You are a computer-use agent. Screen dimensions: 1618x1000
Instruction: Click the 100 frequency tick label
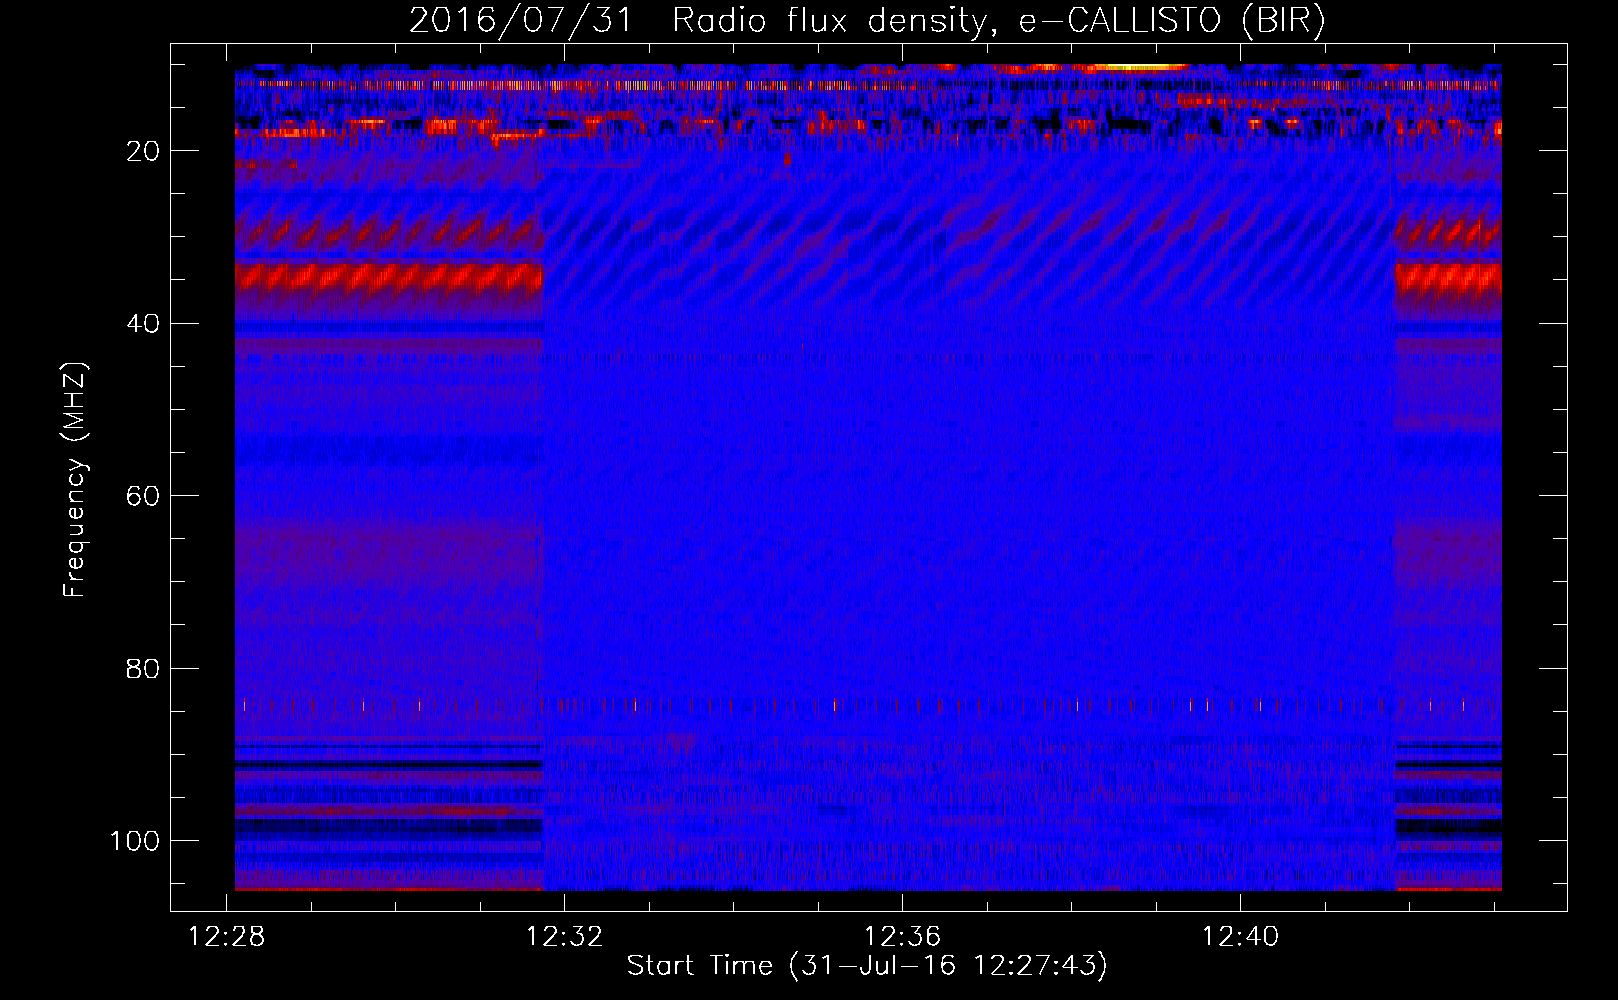(135, 841)
